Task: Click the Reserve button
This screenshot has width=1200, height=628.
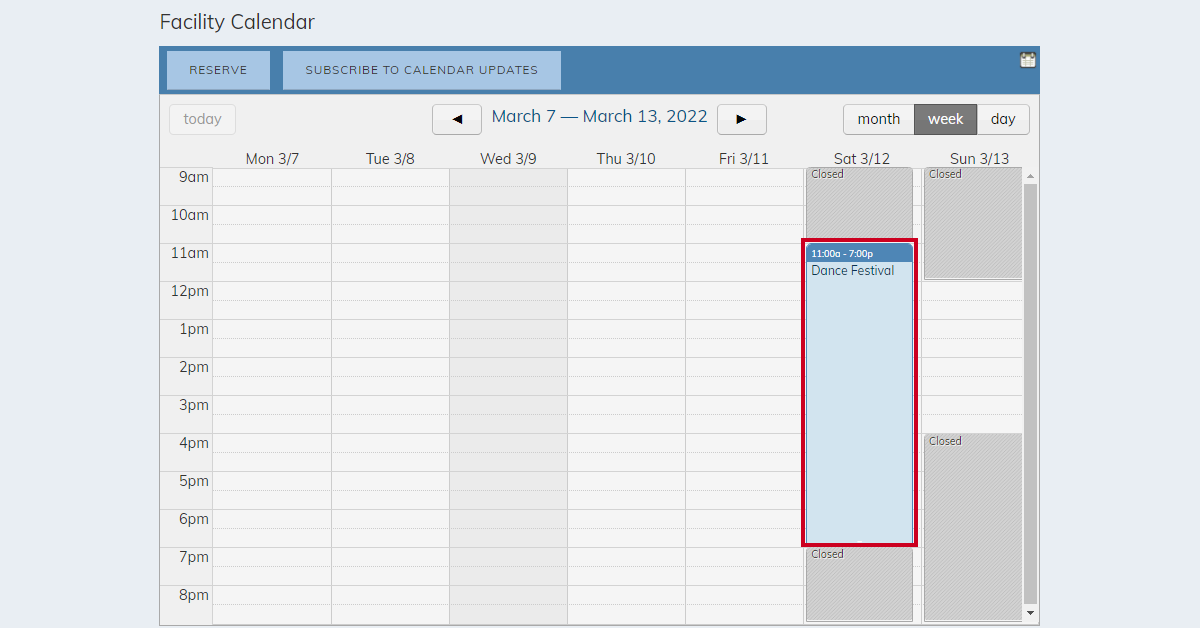Action: point(218,70)
